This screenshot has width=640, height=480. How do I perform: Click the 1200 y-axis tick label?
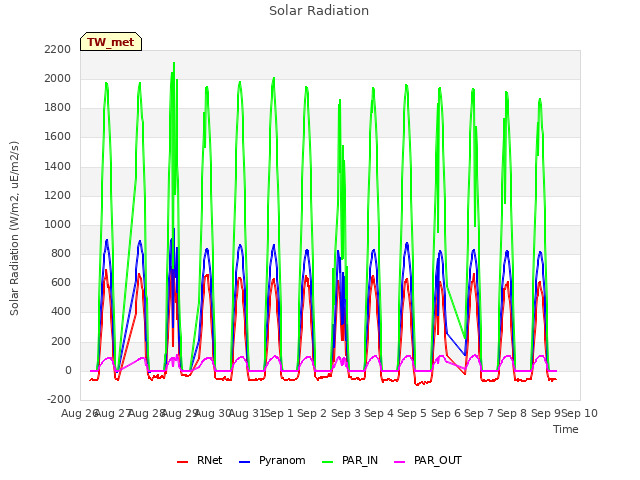tap(58, 196)
